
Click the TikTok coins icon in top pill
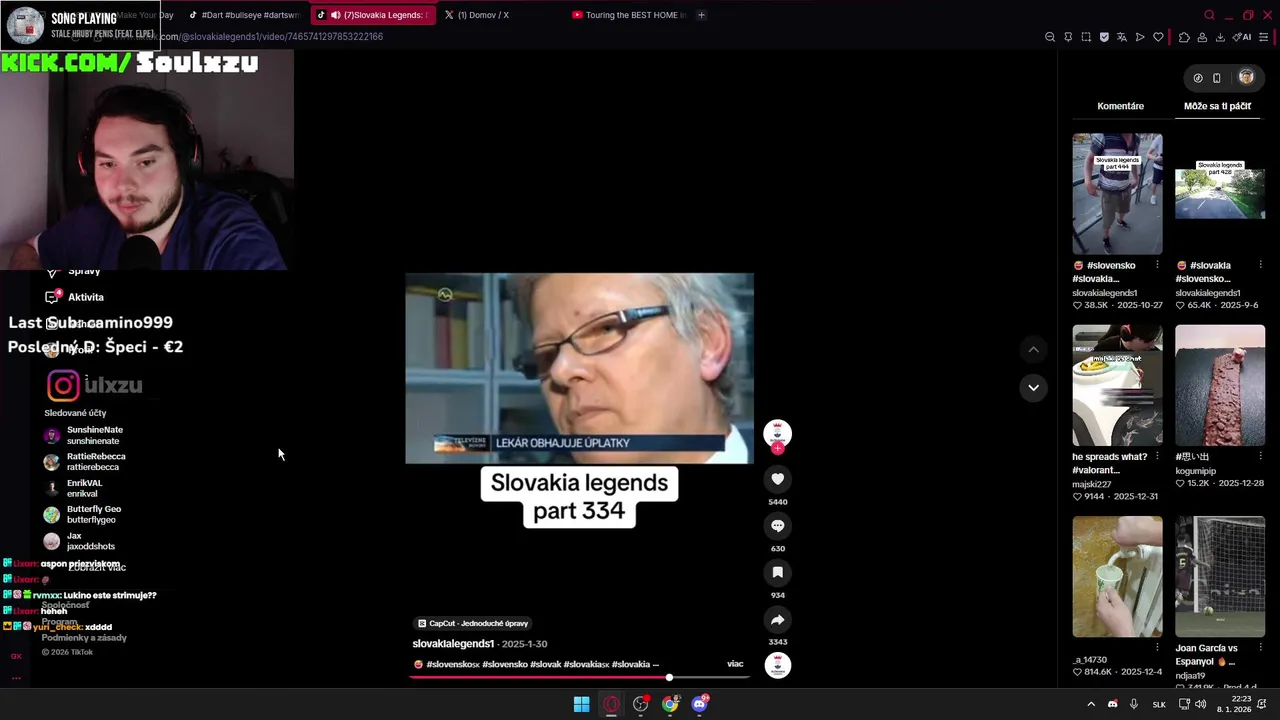pos(1198,78)
